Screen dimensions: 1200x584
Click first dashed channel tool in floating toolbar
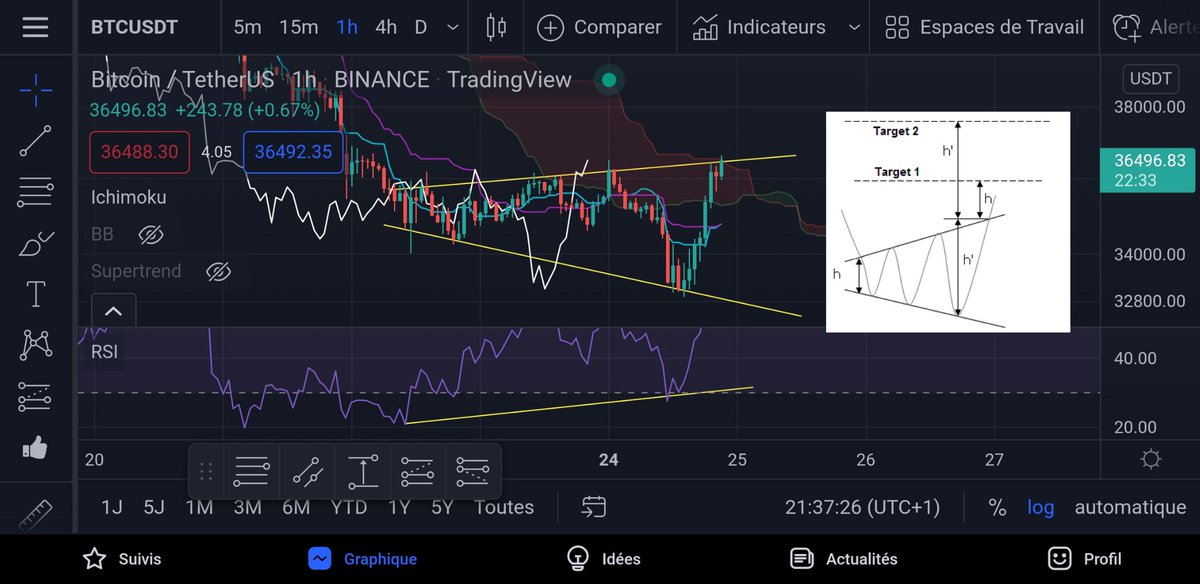click(418, 470)
